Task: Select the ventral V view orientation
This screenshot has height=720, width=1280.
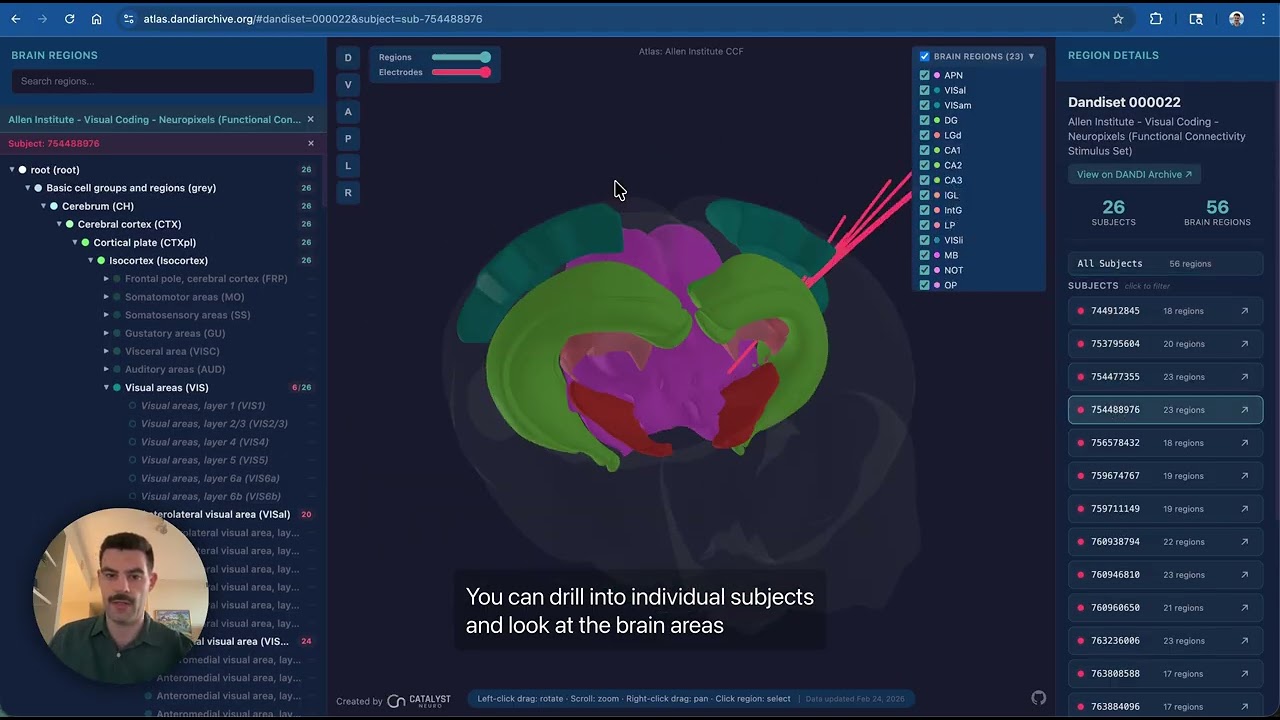Action: [x=348, y=84]
